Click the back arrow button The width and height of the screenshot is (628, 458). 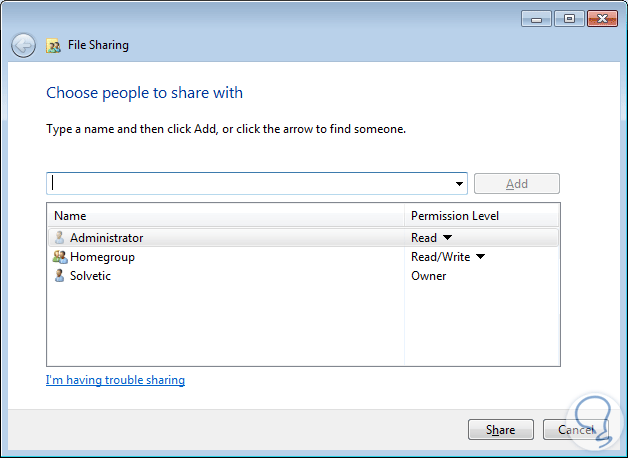click(x=23, y=45)
